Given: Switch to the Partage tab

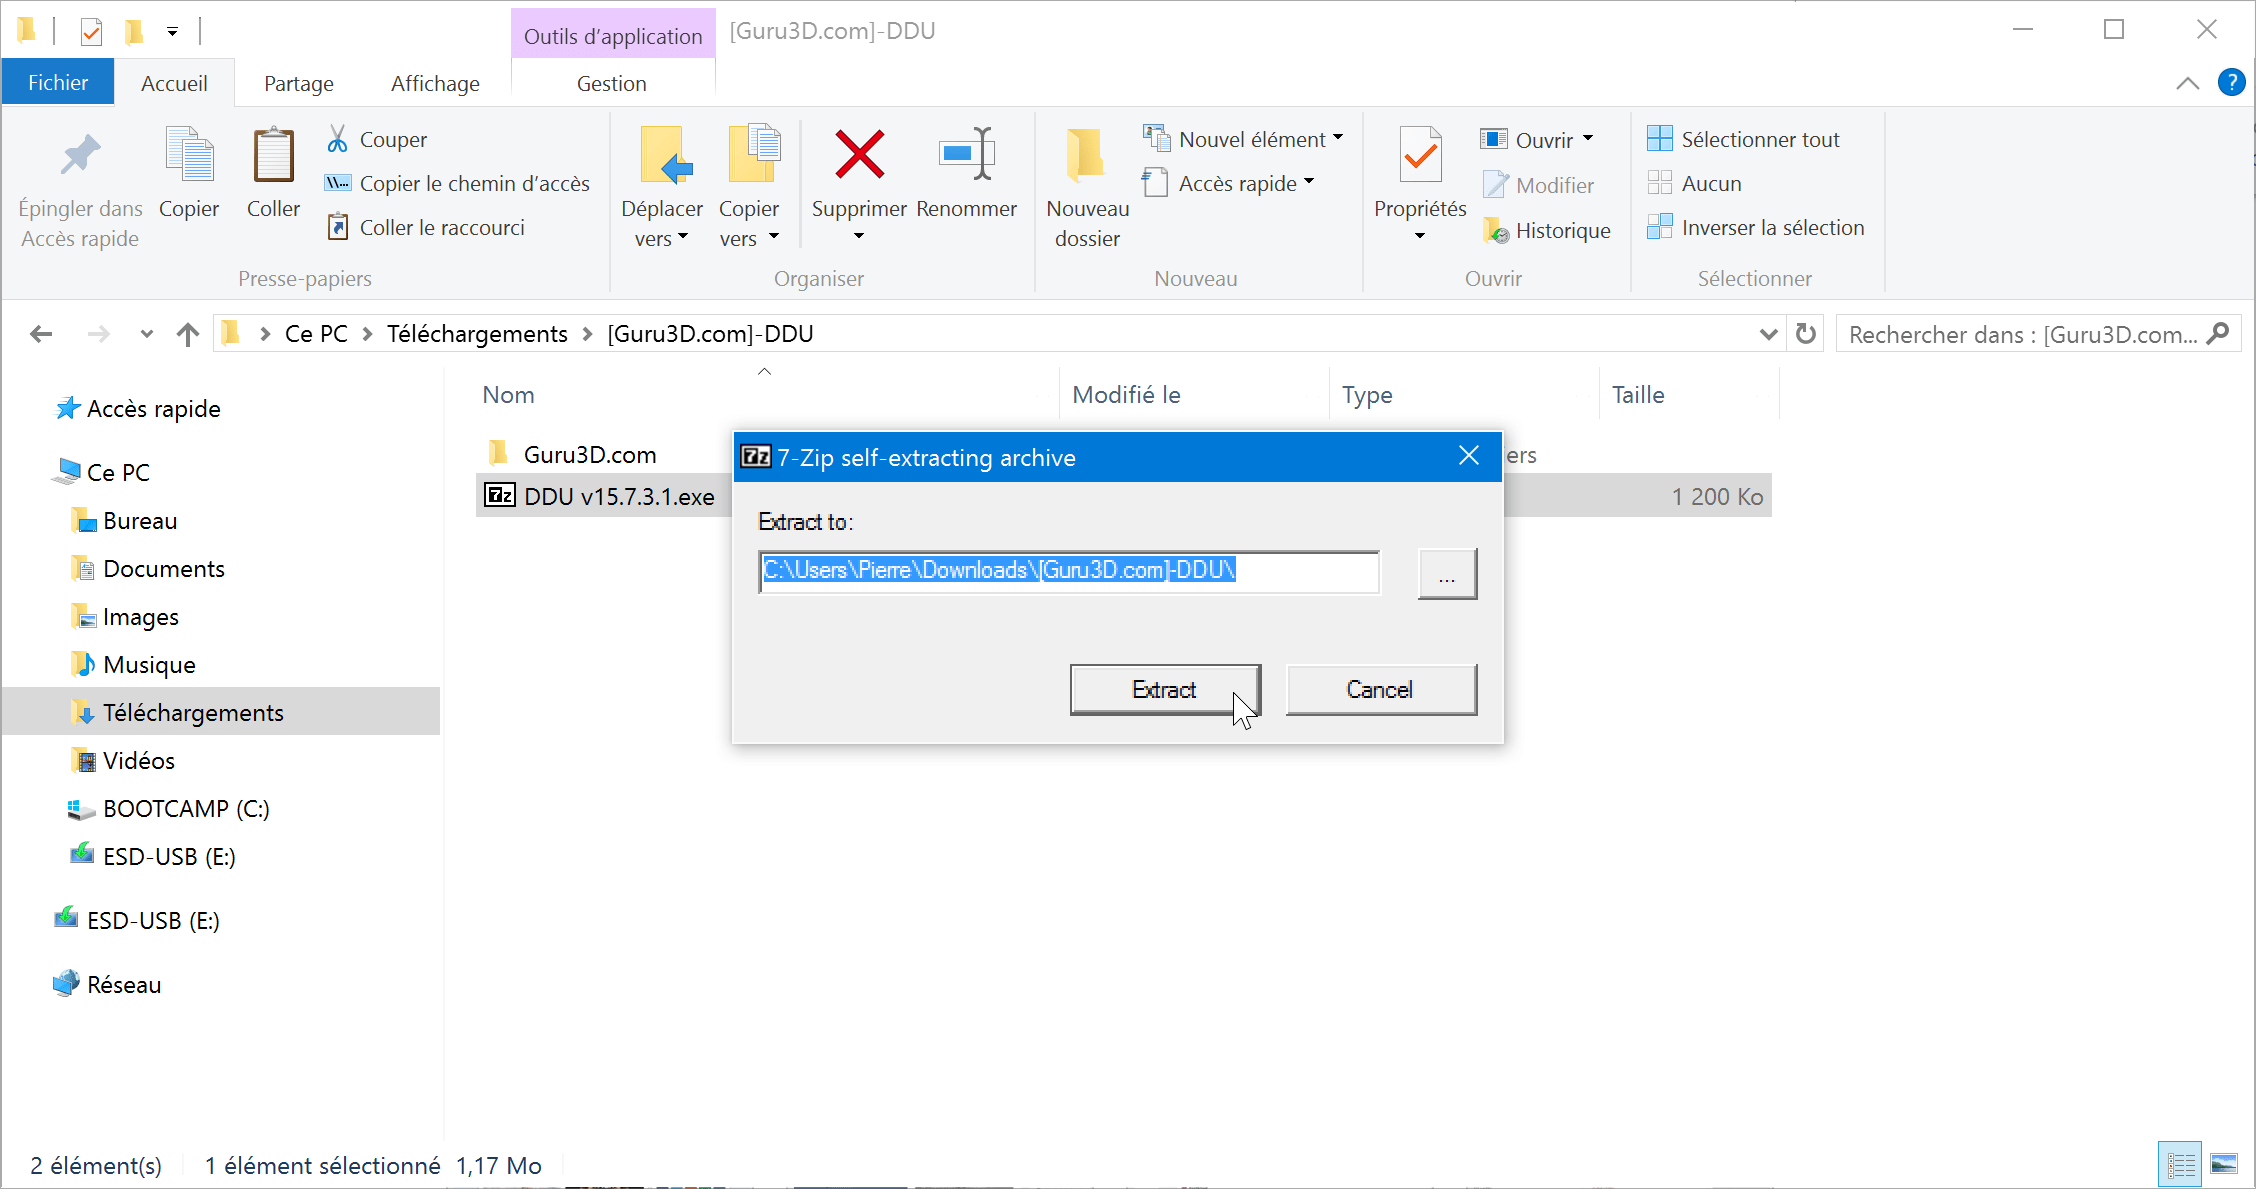Looking at the screenshot, I should (299, 83).
